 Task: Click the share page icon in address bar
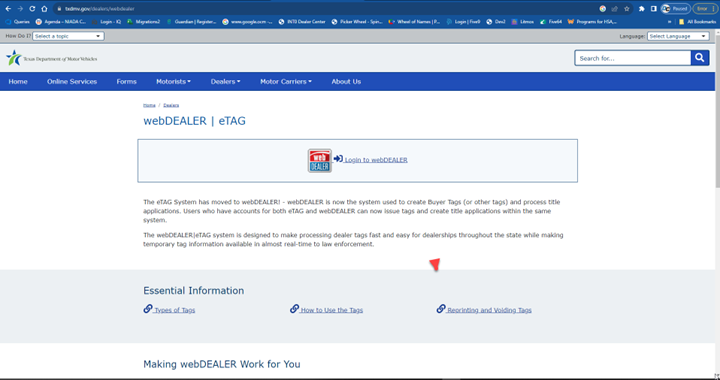point(614,9)
